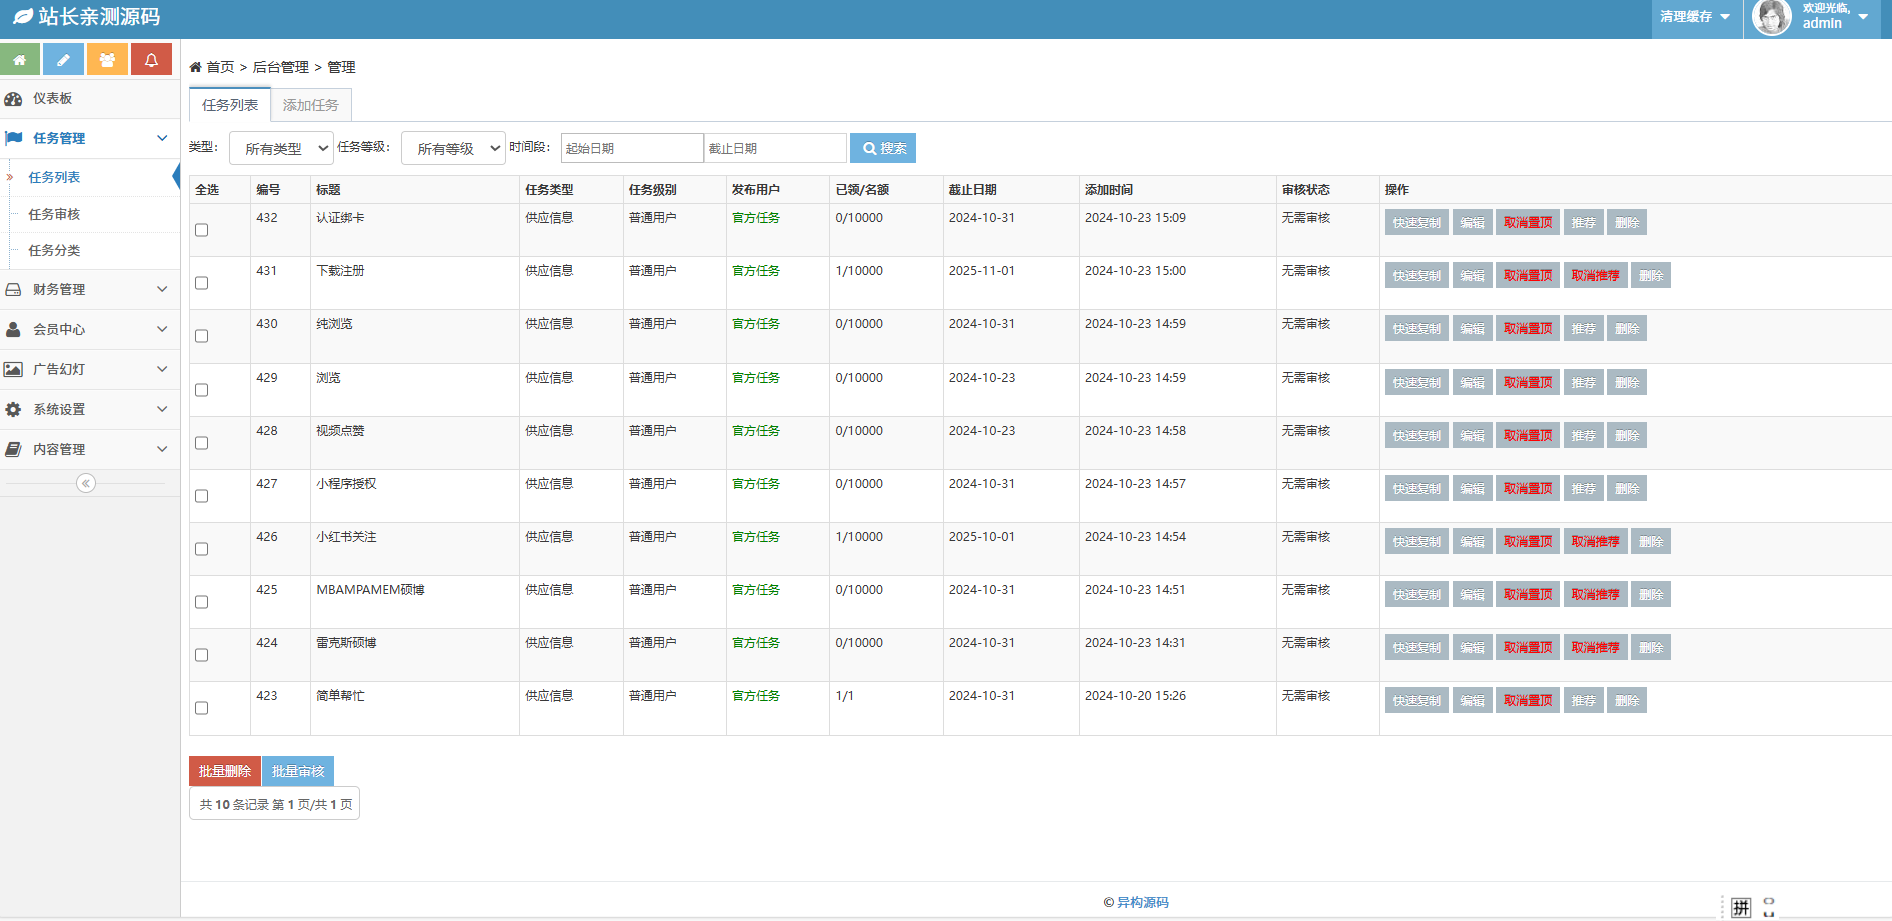Open the 所有等级 task level dropdown
1892x921 pixels.
click(x=453, y=149)
